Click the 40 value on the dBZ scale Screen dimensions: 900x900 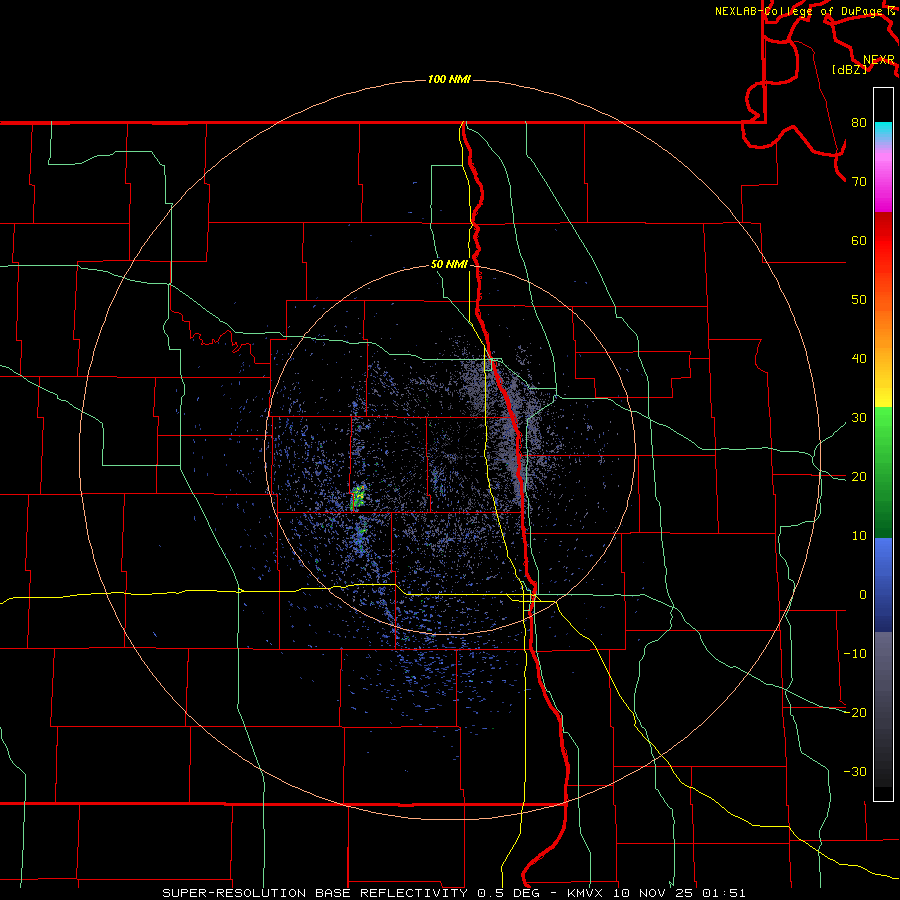(859, 359)
